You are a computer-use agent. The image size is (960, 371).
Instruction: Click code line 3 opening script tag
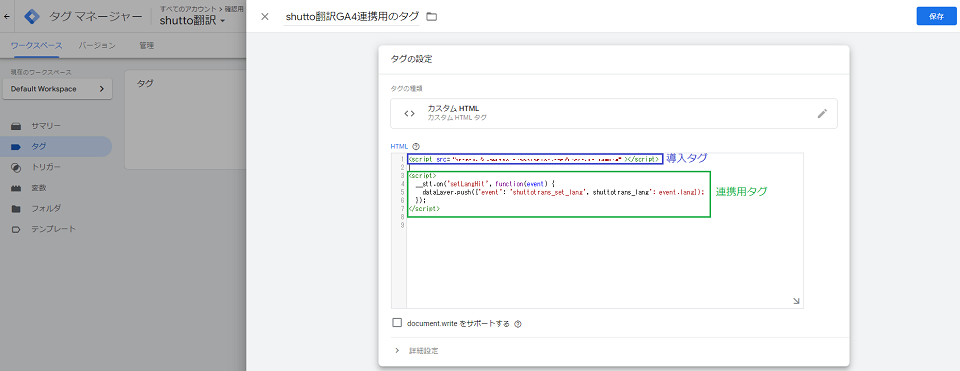[x=422, y=176]
